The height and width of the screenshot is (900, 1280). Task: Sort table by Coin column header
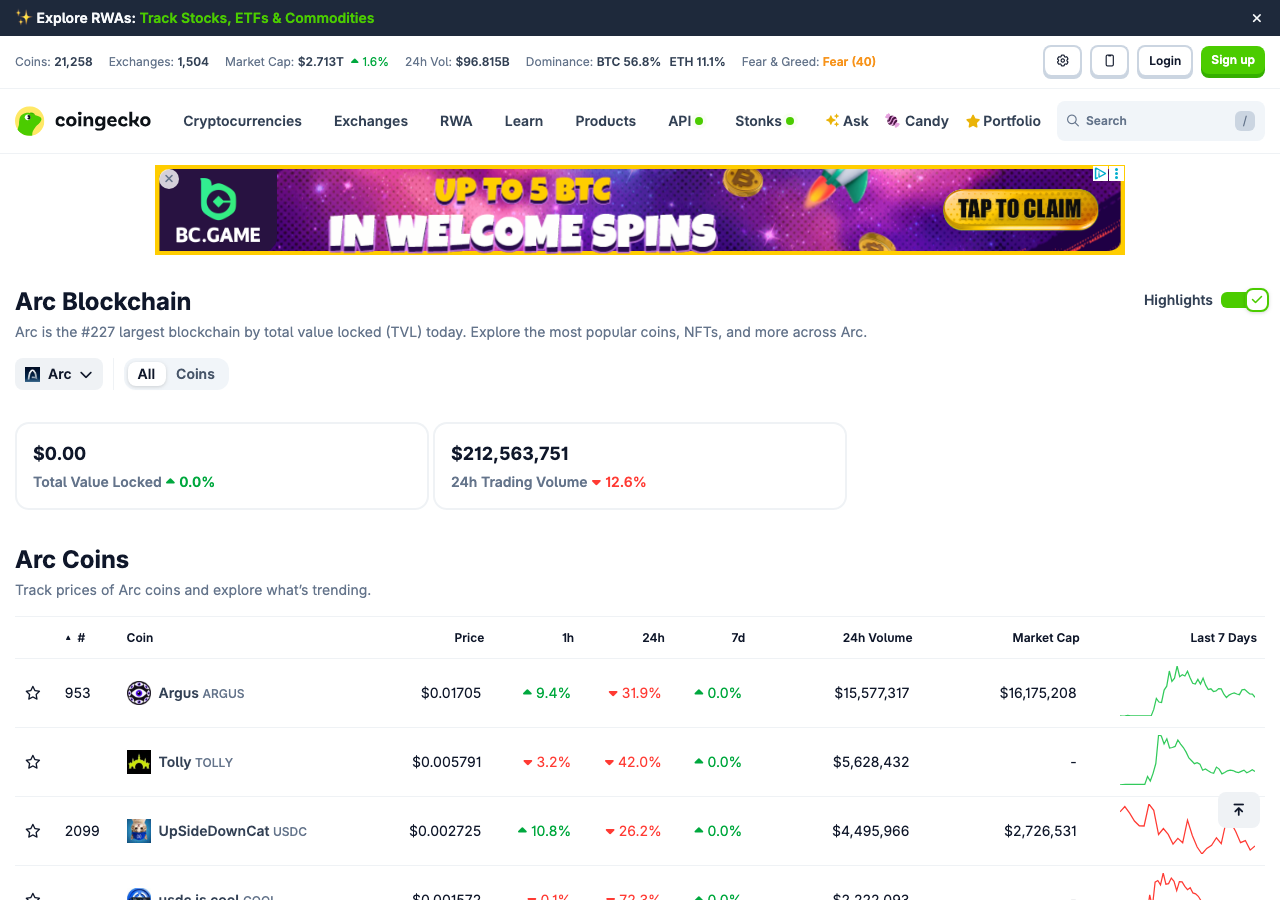tap(140, 638)
